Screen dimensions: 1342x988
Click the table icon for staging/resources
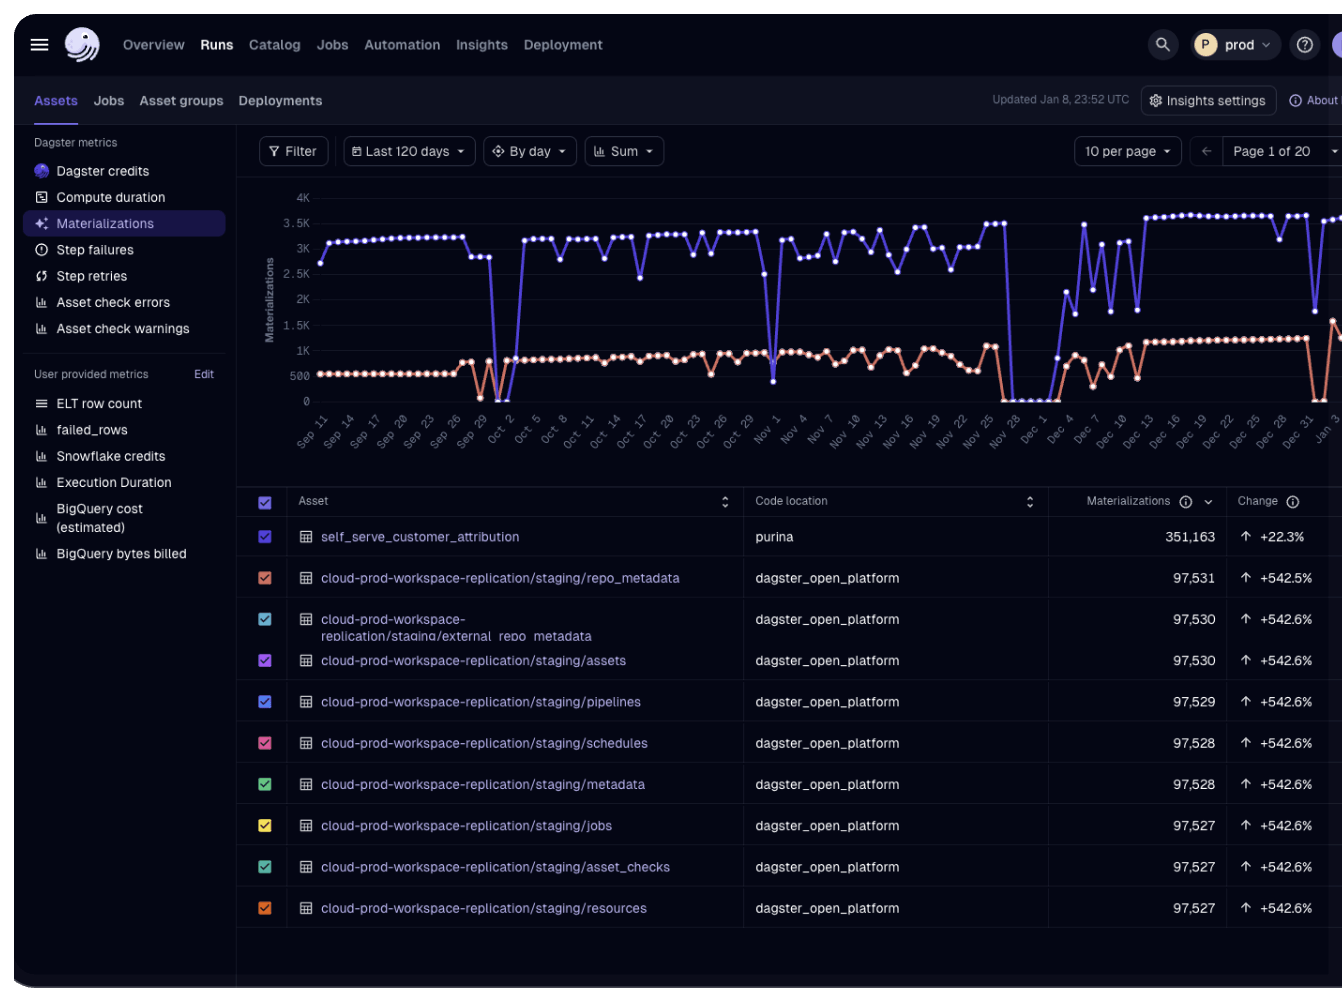[306, 908]
